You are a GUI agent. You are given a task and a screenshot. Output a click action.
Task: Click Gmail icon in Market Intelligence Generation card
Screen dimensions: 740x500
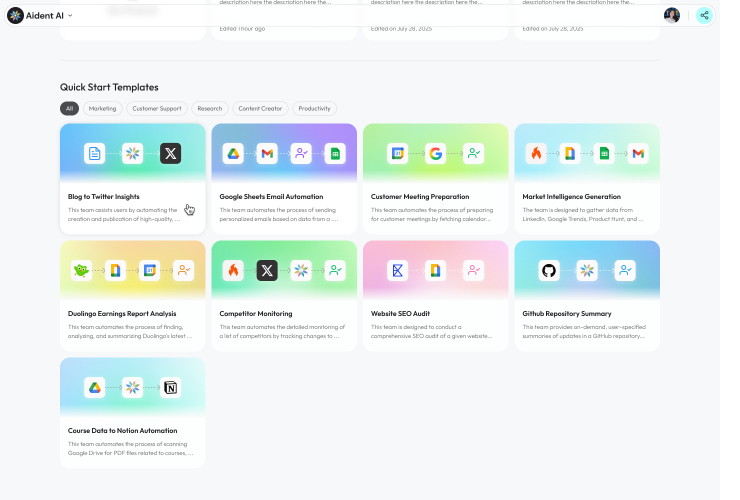point(638,153)
